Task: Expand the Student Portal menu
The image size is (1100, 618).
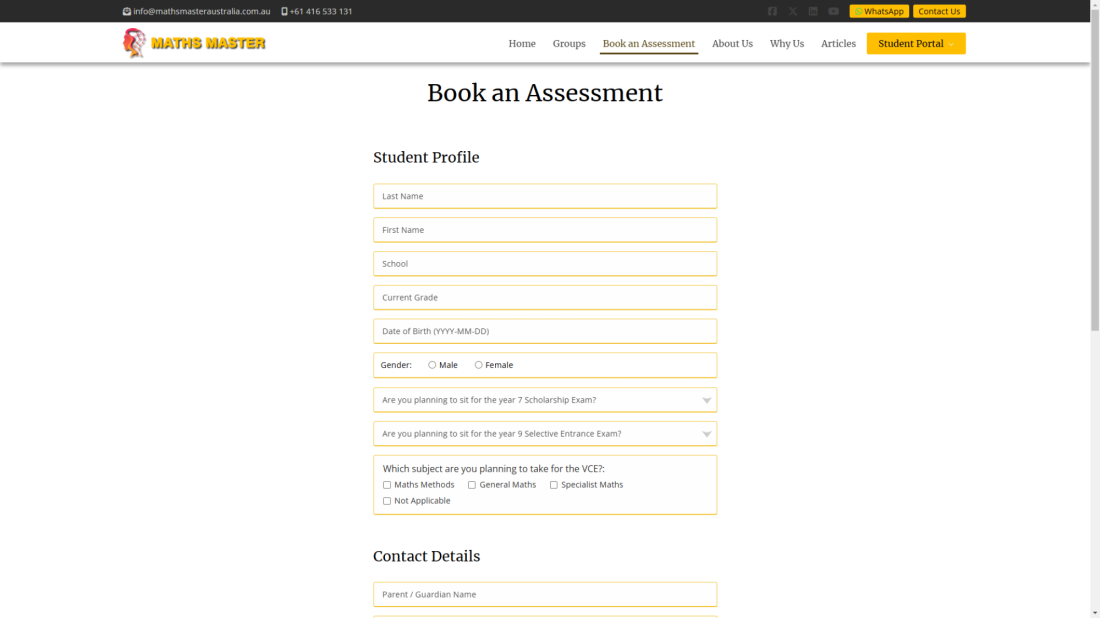Action: (x=915, y=43)
